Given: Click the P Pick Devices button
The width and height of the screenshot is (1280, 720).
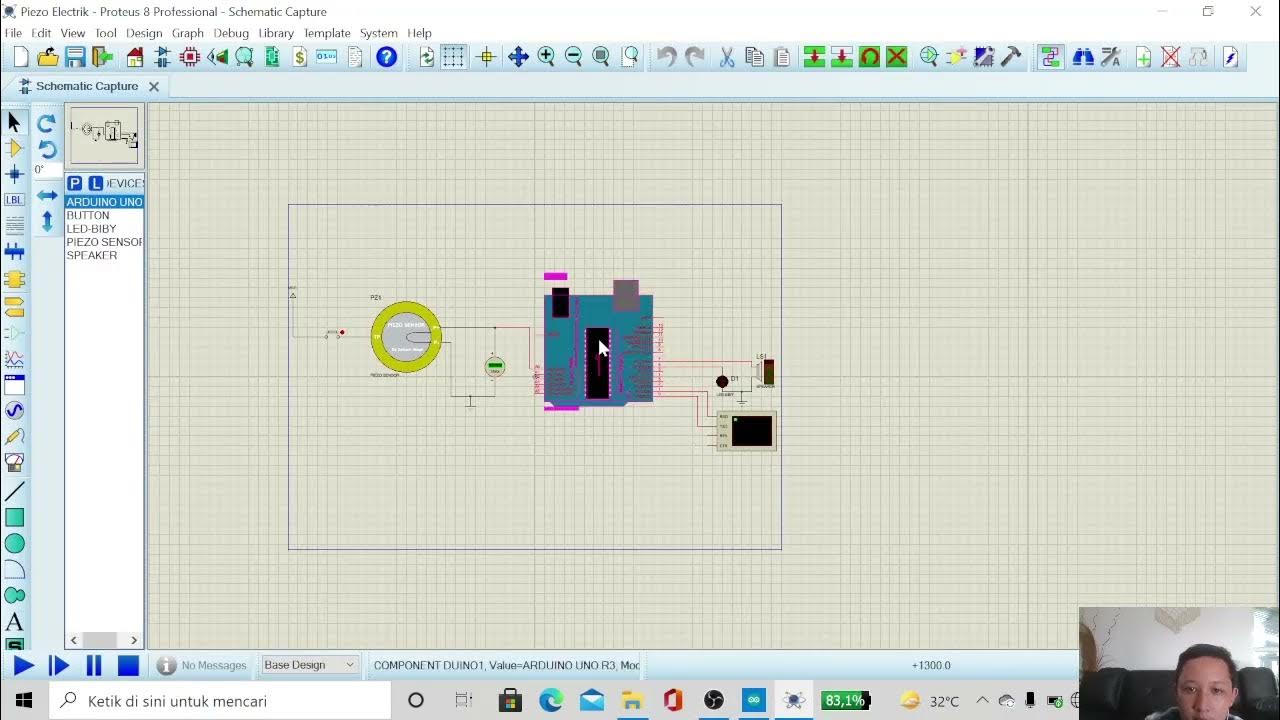Looking at the screenshot, I should [75, 184].
